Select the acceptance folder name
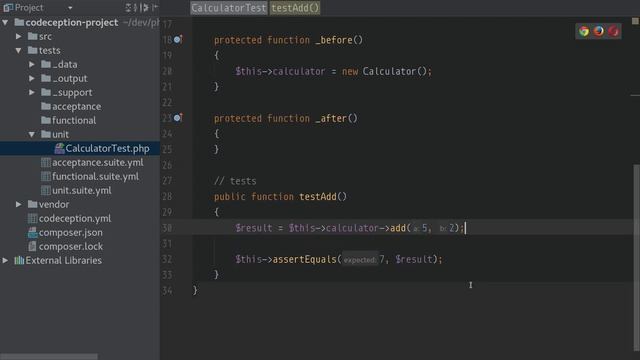The image size is (640, 360). pyautogui.click(x=76, y=106)
